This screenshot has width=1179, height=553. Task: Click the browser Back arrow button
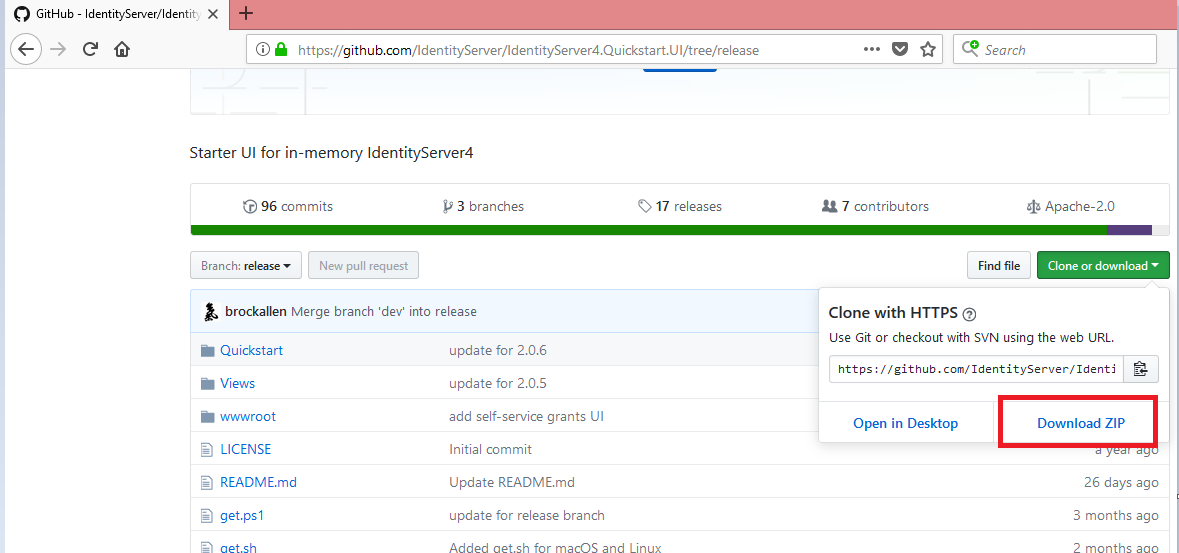26,50
